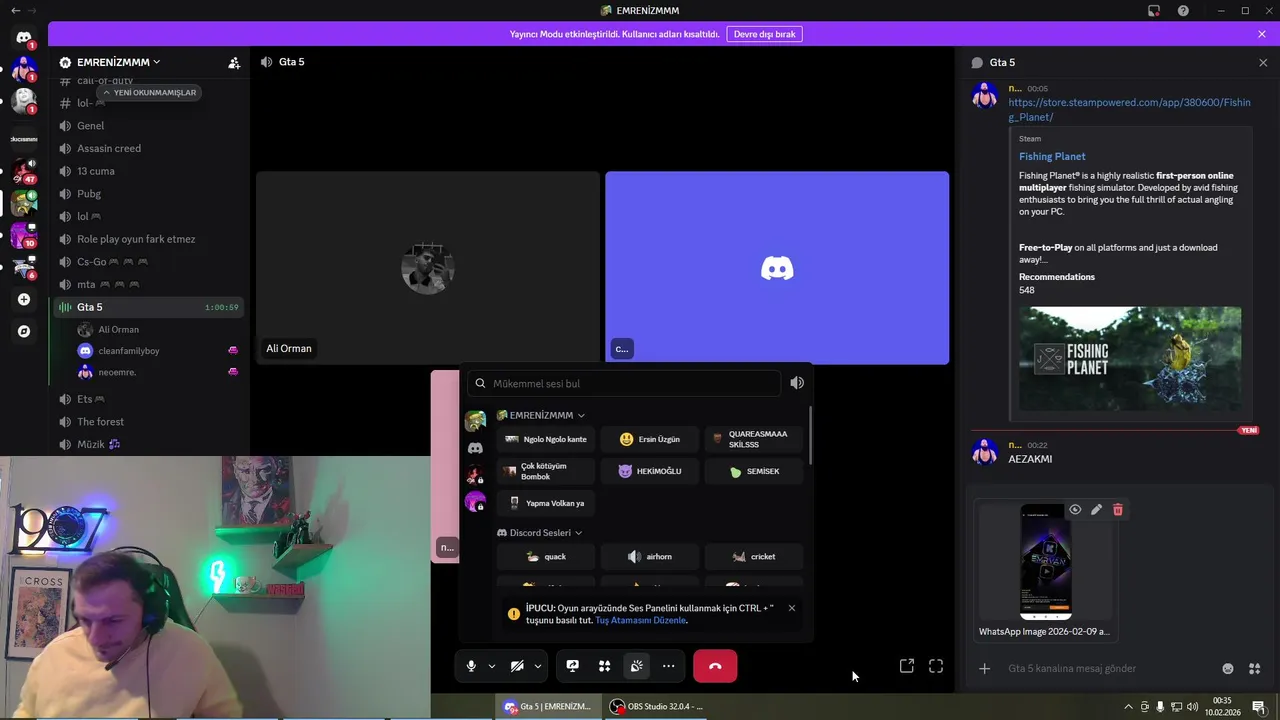
Task: Disconnect from the voice call
Action: coord(715,666)
